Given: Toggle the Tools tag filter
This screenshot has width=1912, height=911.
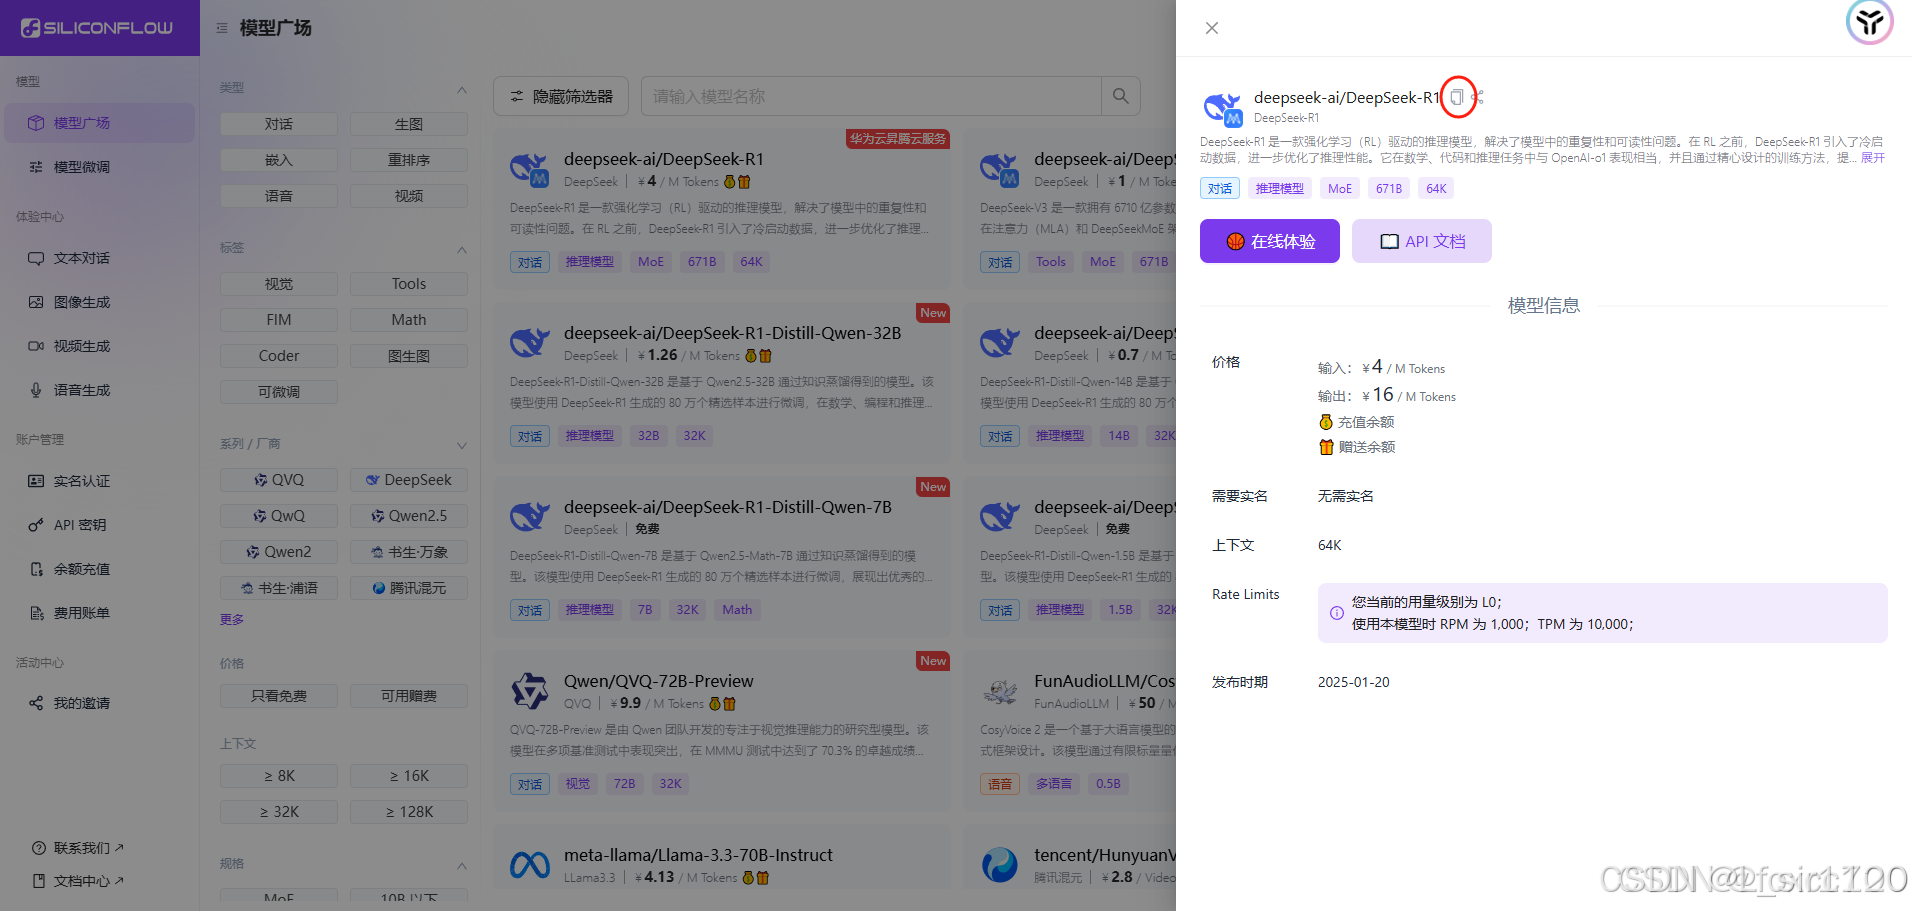Looking at the screenshot, I should (409, 284).
